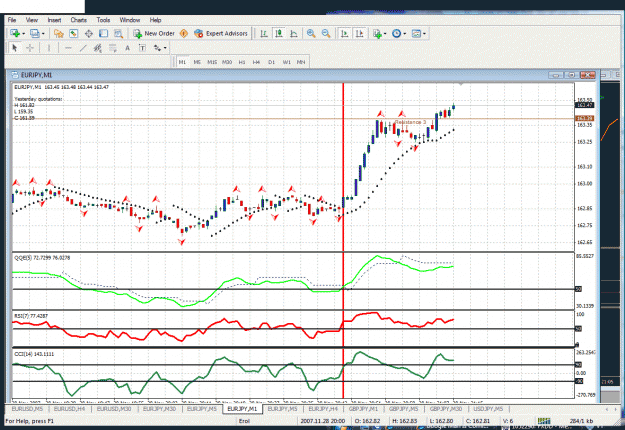The height and width of the screenshot is (430, 625).
Task: Switch to the GBPJPY,M1 chart tab
Action: tap(363, 409)
